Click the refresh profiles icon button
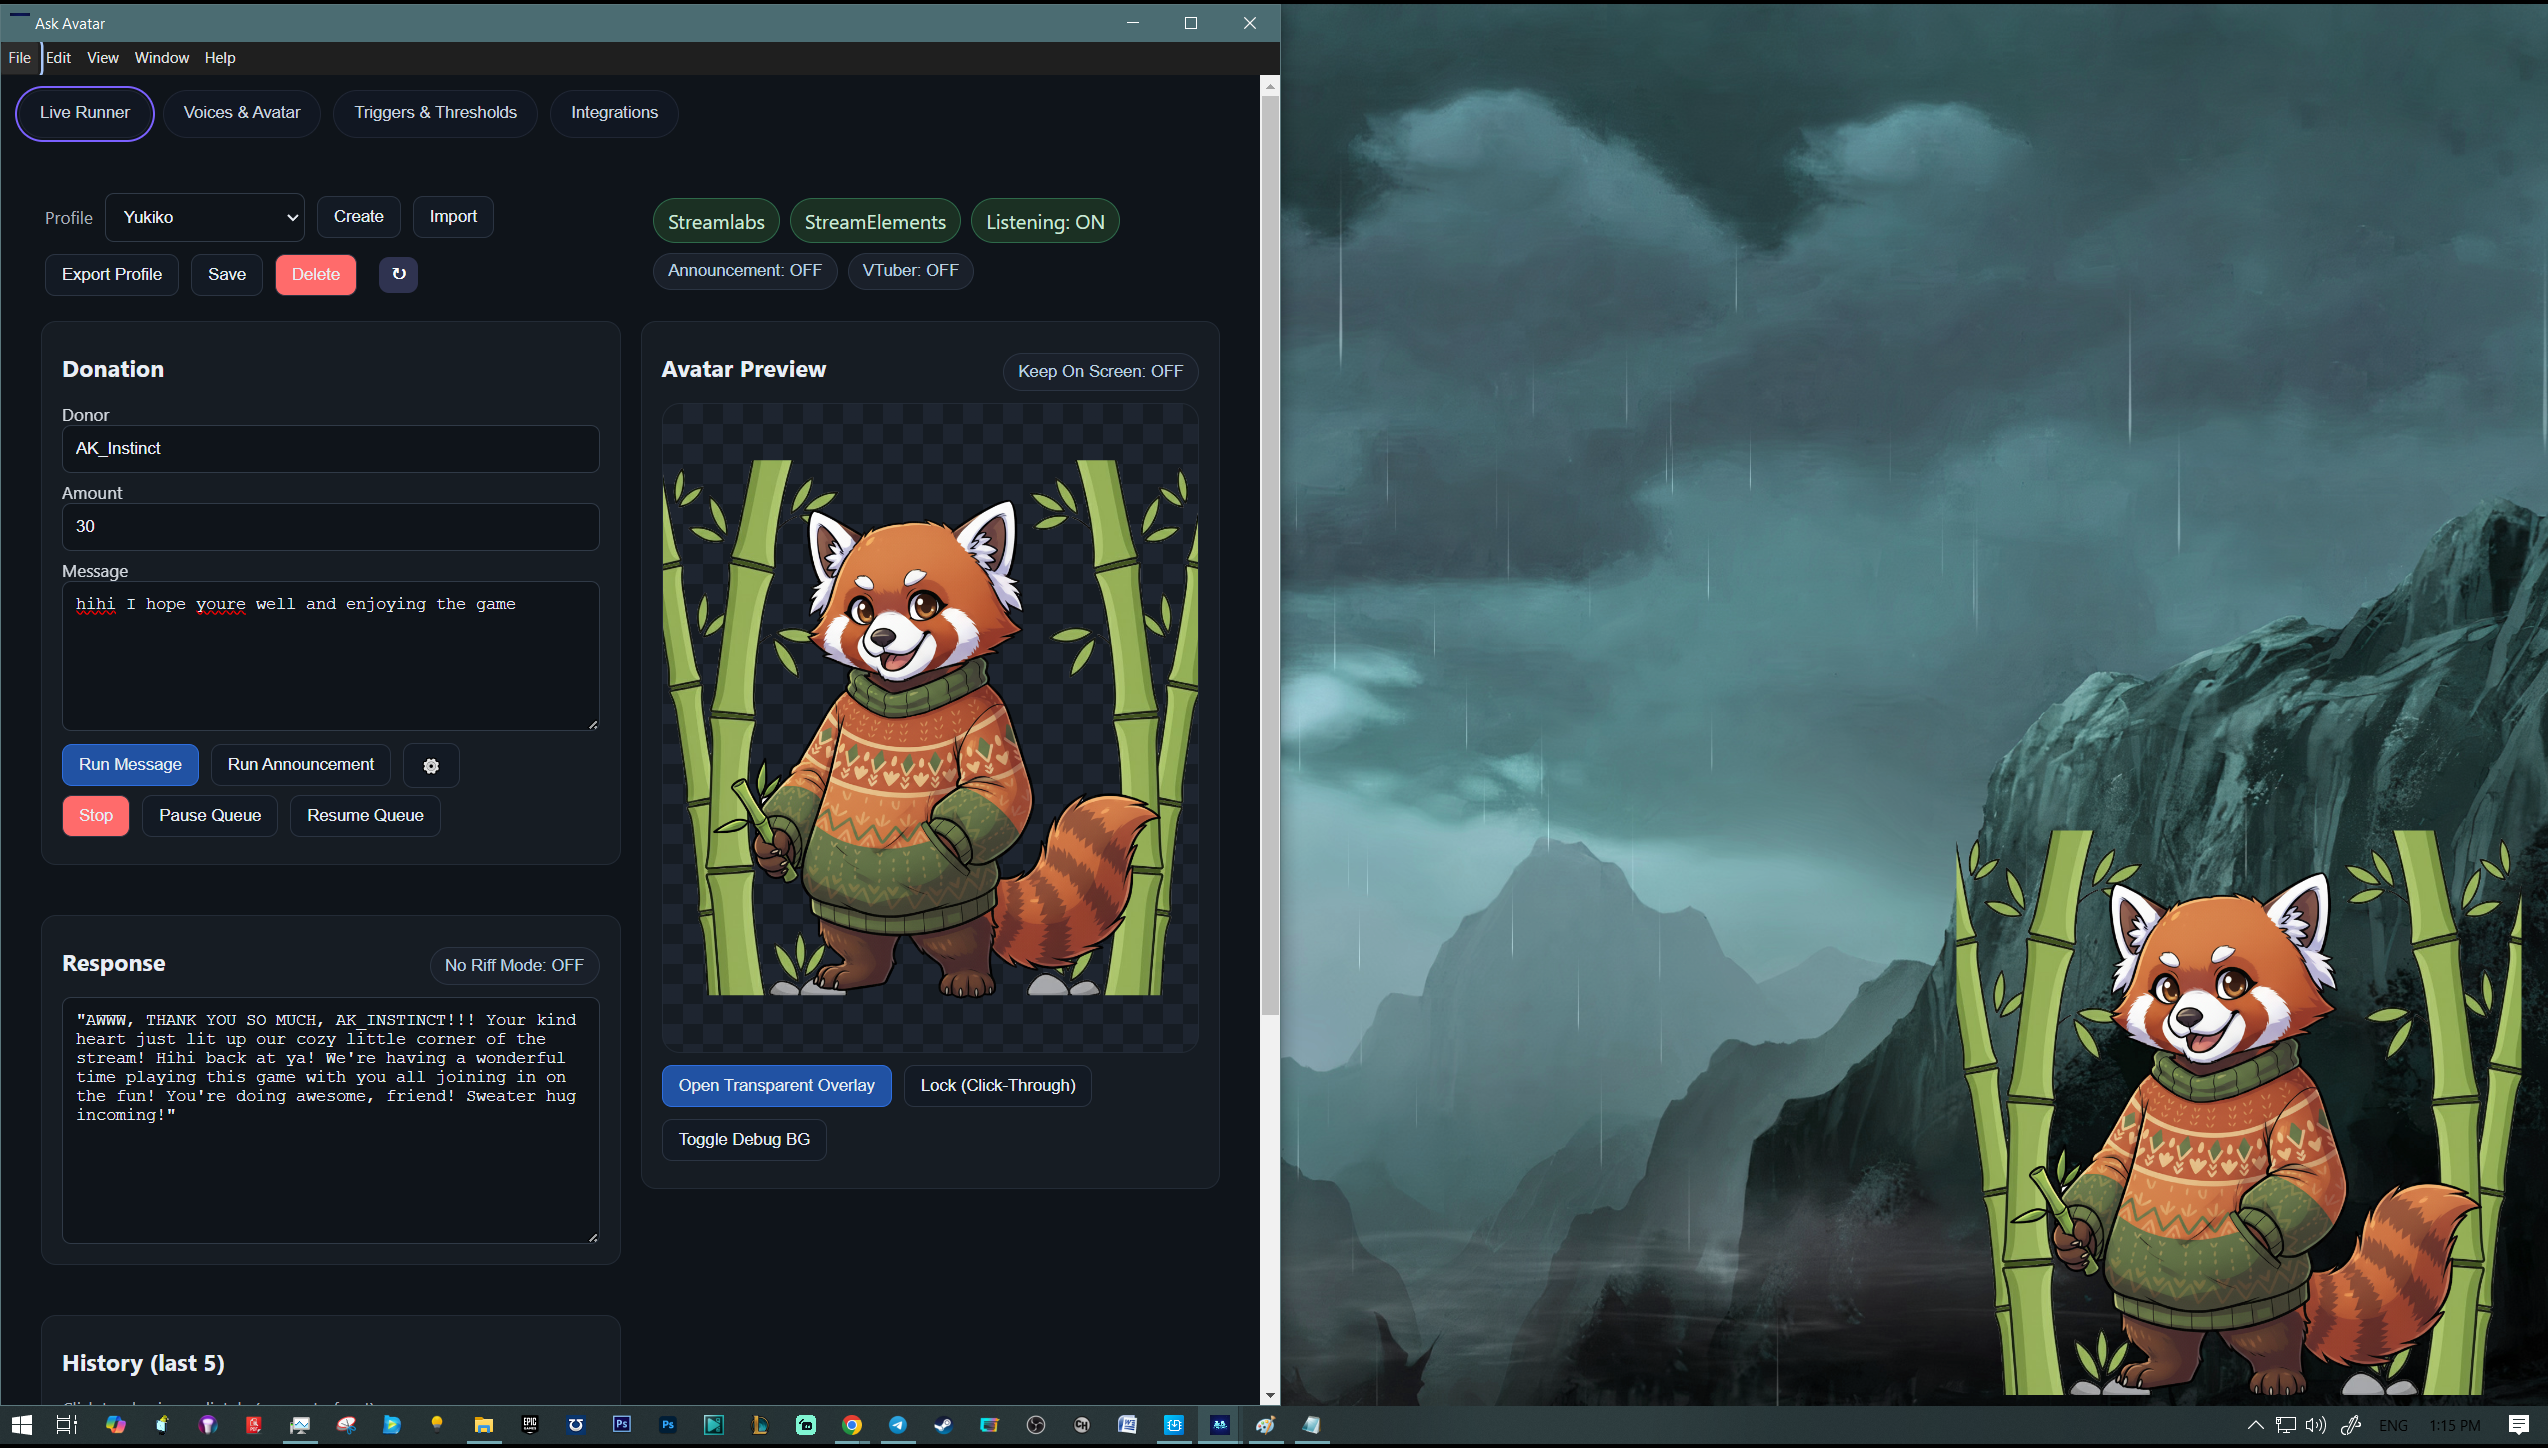The image size is (2548, 1448). coord(398,274)
